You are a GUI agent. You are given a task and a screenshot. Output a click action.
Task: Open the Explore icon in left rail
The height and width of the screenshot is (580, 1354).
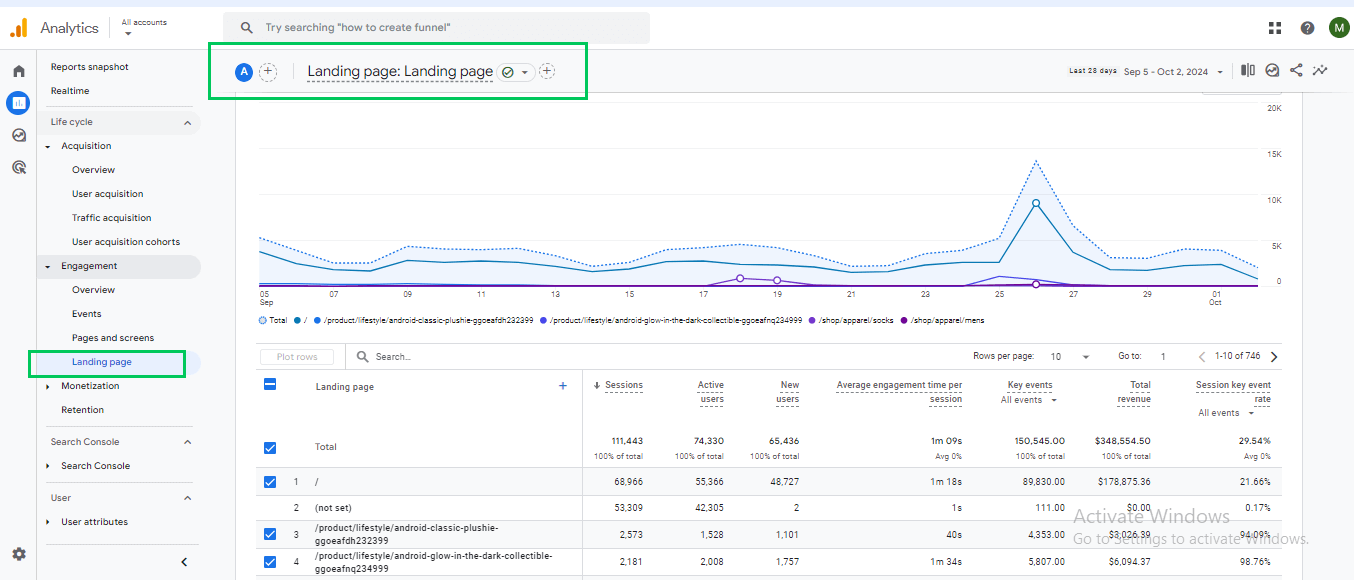point(18,135)
